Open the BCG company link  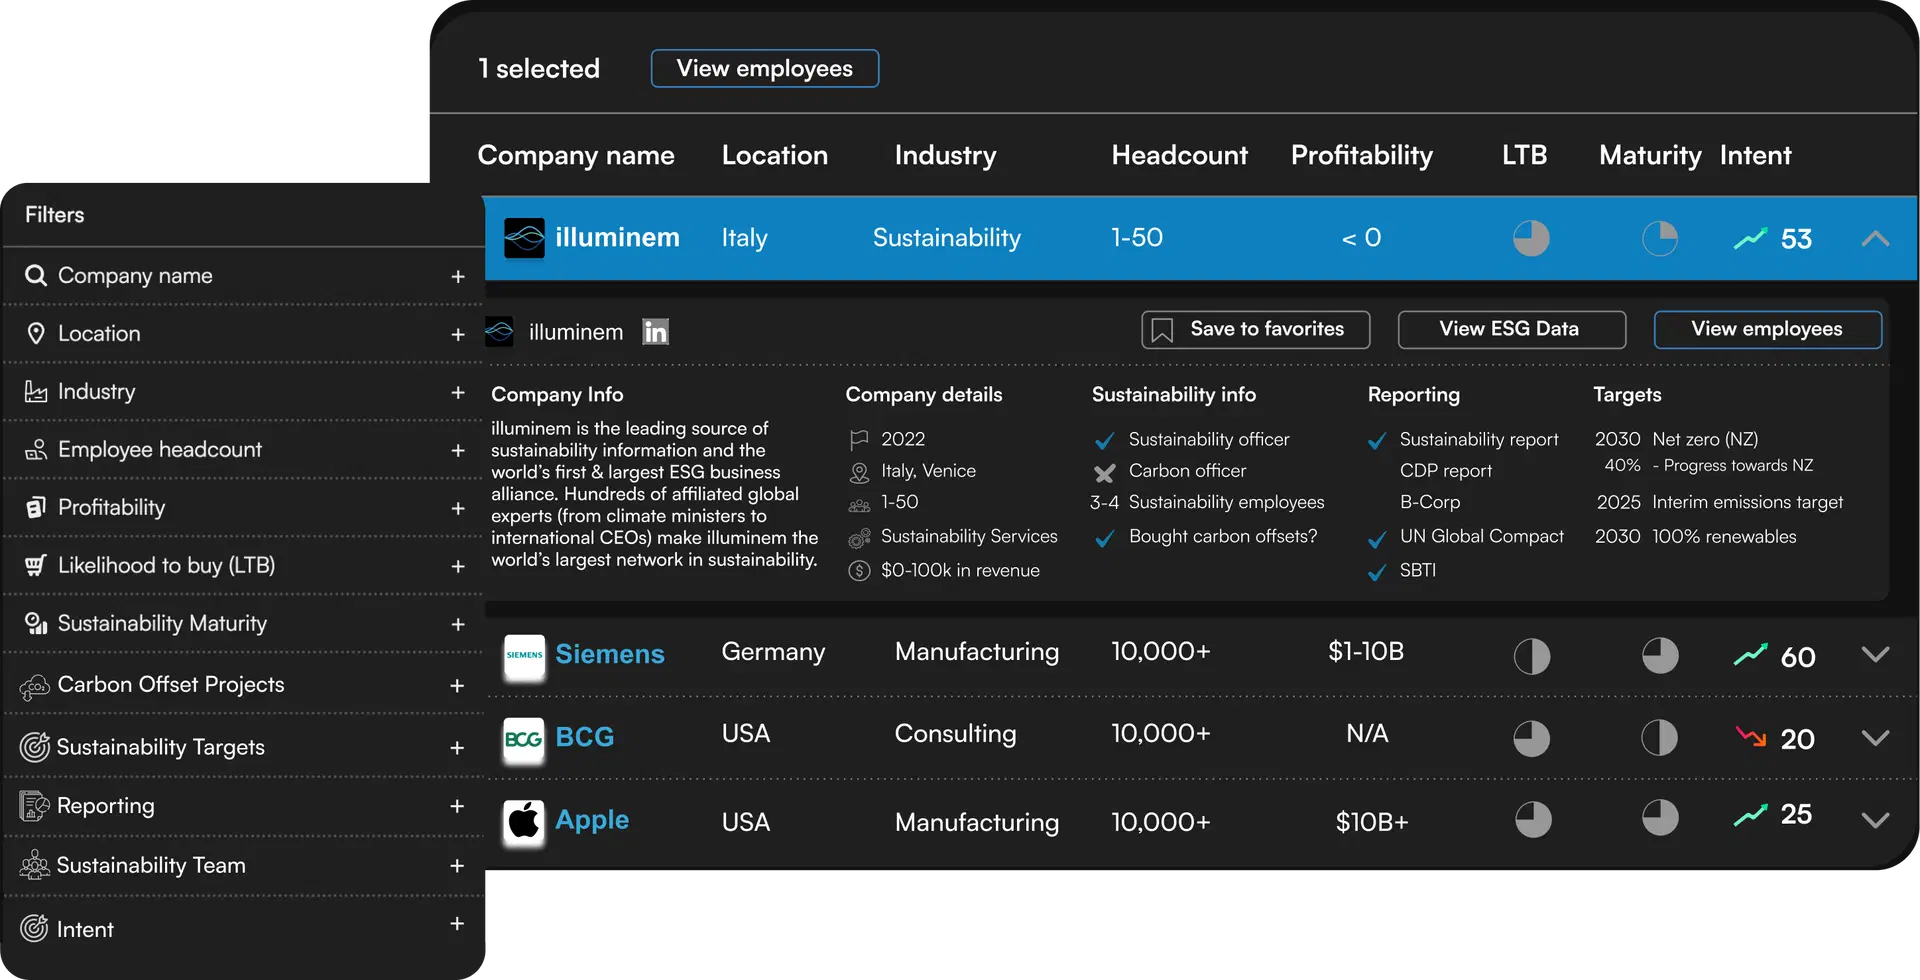[x=585, y=737]
